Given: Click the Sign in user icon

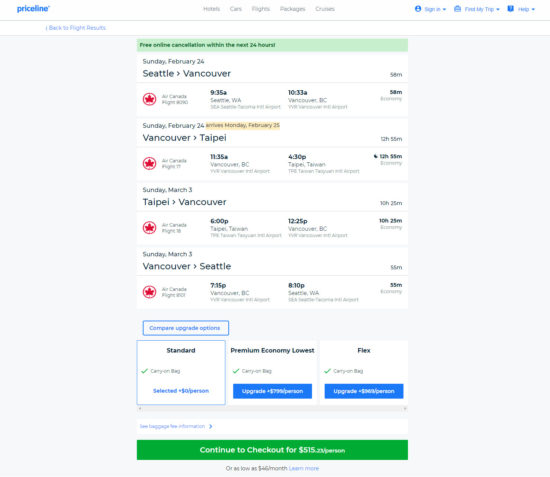Looking at the screenshot, I should (418, 9).
